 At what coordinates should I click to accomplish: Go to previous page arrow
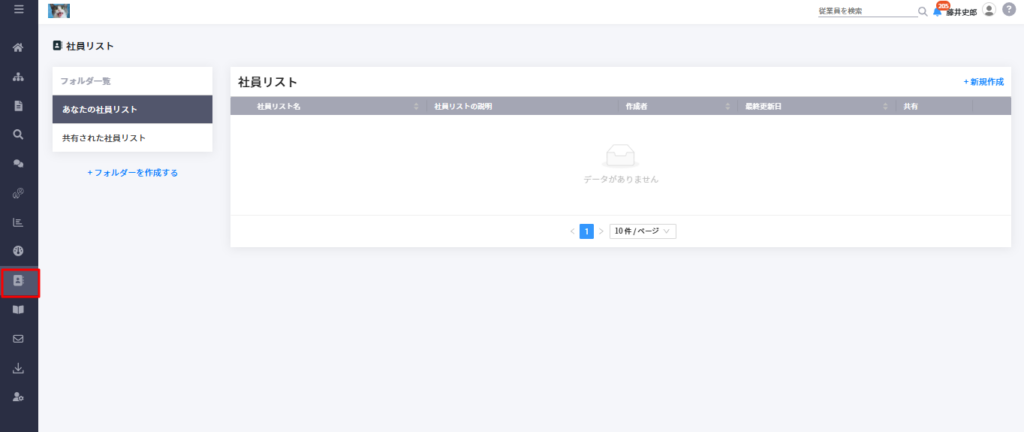572,232
